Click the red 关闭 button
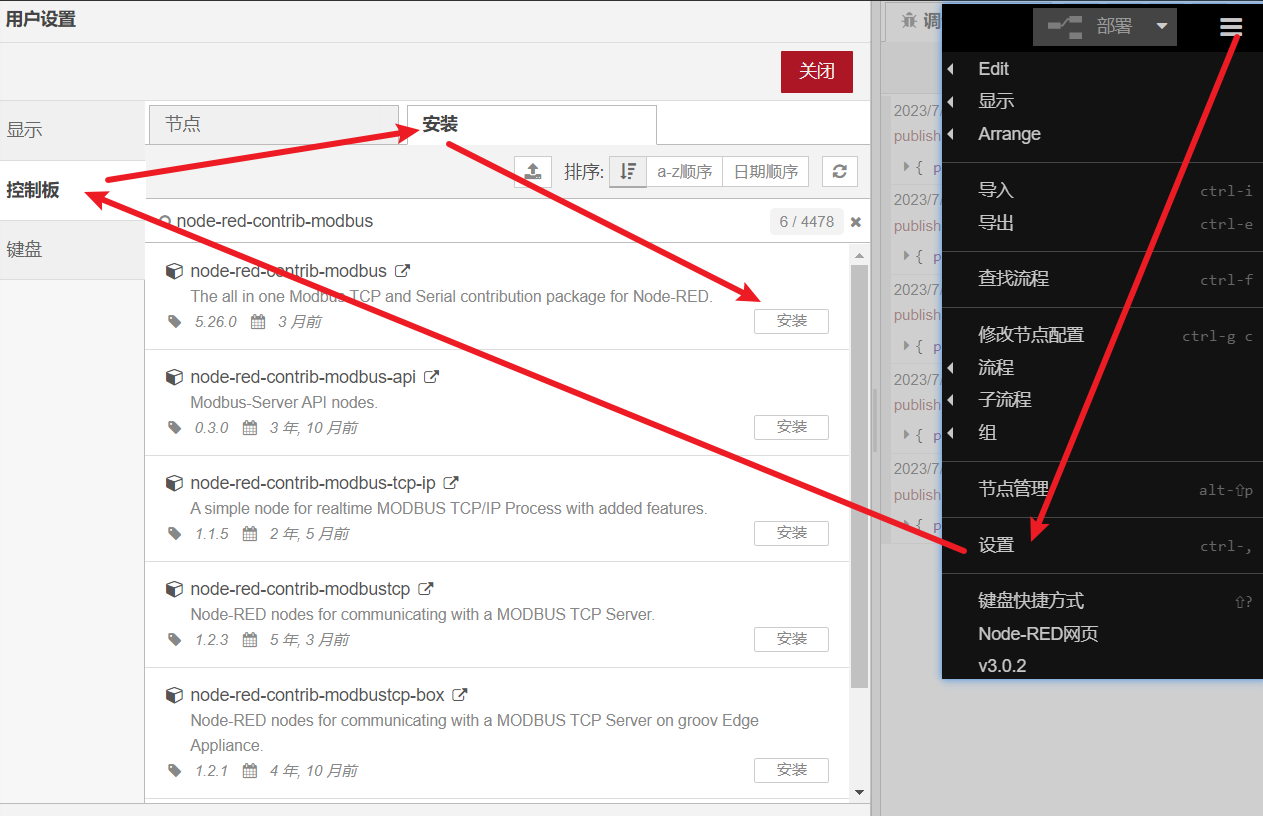The height and width of the screenshot is (816, 1263). [x=817, y=72]
